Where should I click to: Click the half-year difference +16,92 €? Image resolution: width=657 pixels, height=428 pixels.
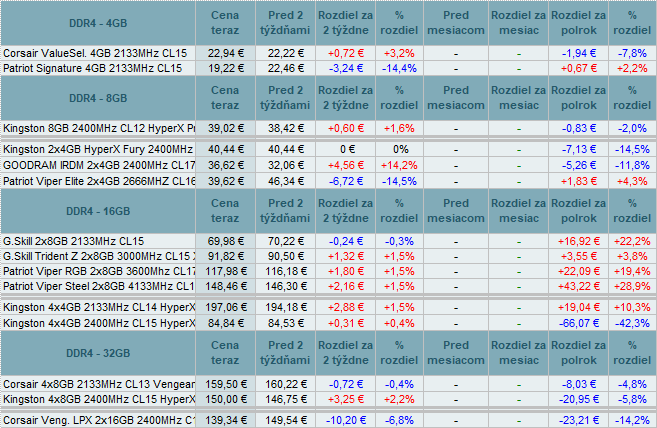[579, 241]
